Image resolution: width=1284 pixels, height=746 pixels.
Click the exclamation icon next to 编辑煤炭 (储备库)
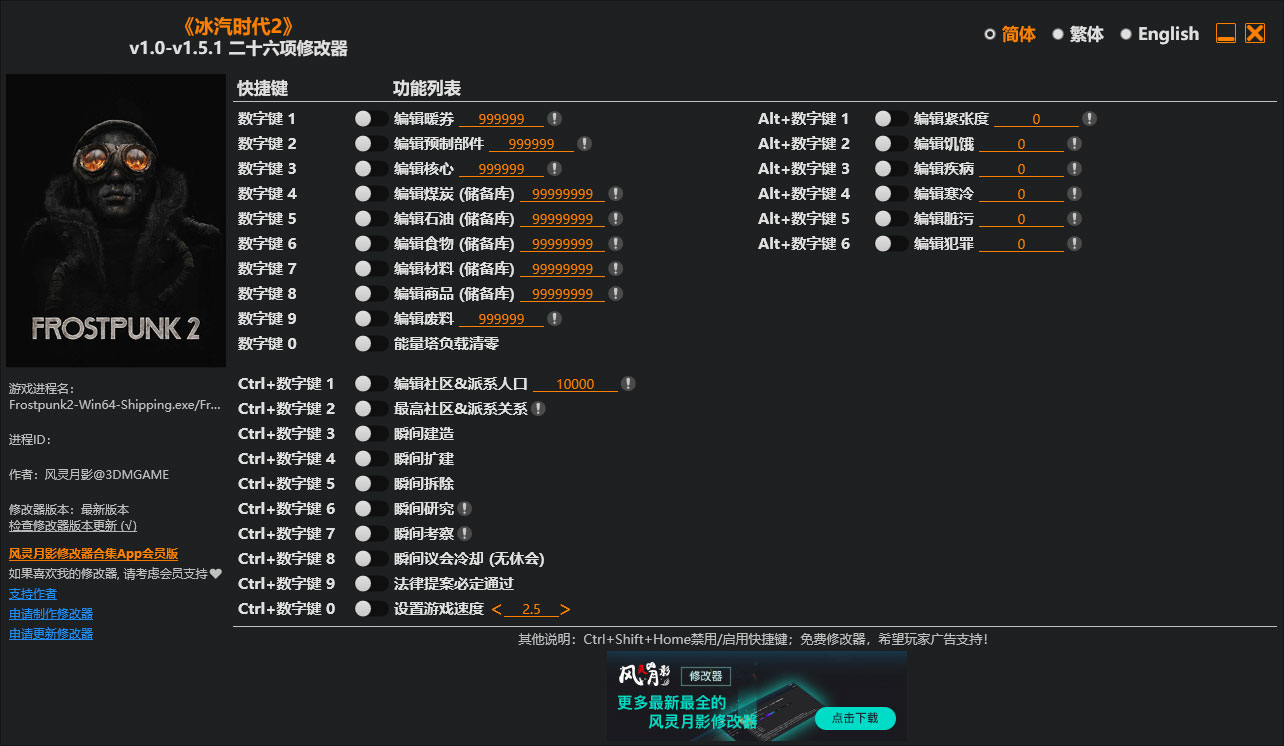616,193
